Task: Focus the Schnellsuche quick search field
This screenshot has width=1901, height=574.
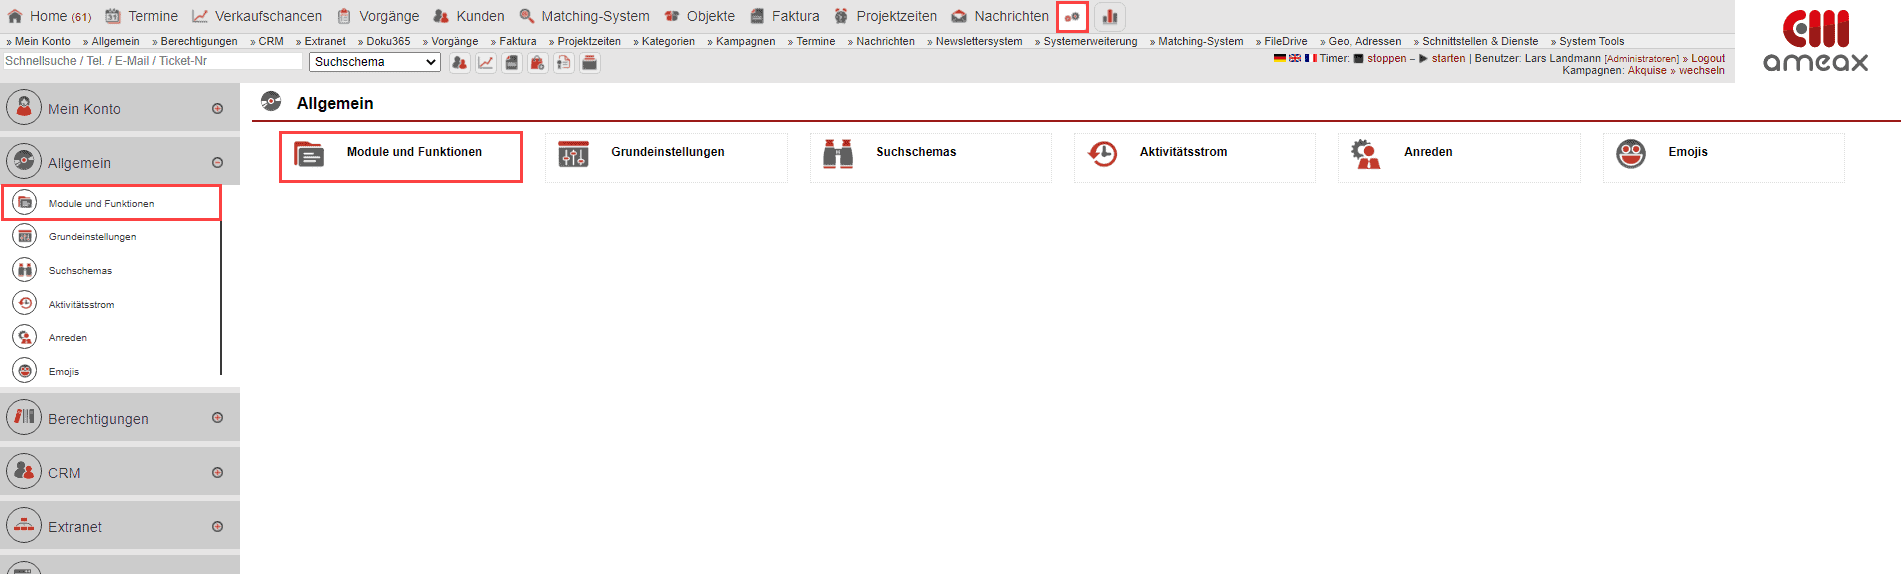Action: point(152,61)
